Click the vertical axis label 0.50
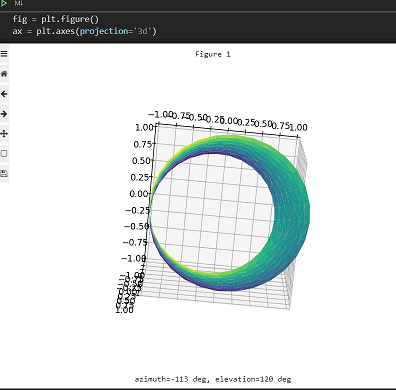Viewport: 396px width, 390px height. (x=141, y=161)
